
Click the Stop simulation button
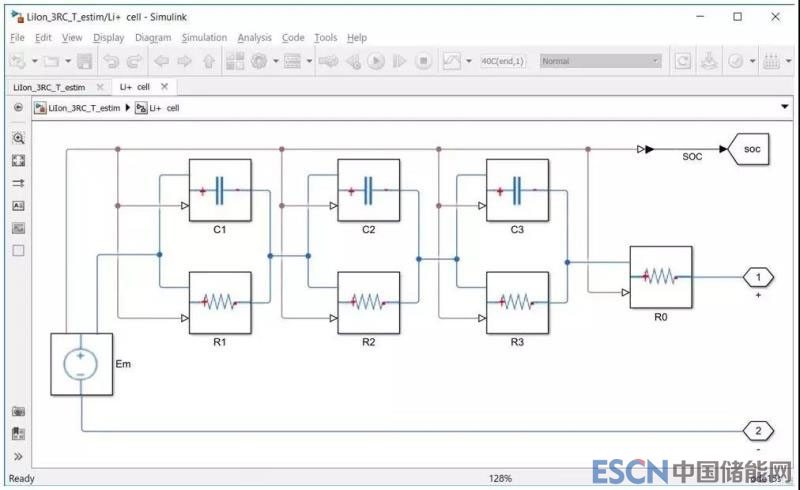pyautogui.click(x=423, y=61)
